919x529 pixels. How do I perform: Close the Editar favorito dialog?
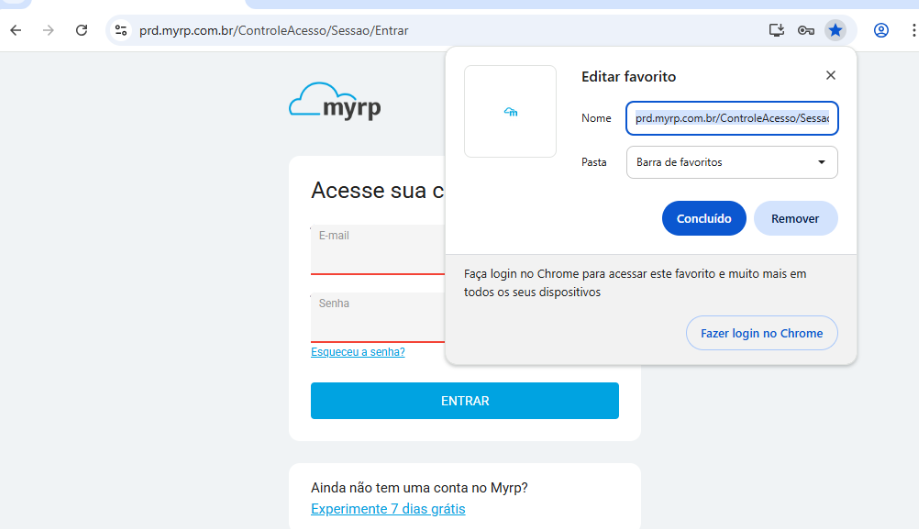point(830,75)
